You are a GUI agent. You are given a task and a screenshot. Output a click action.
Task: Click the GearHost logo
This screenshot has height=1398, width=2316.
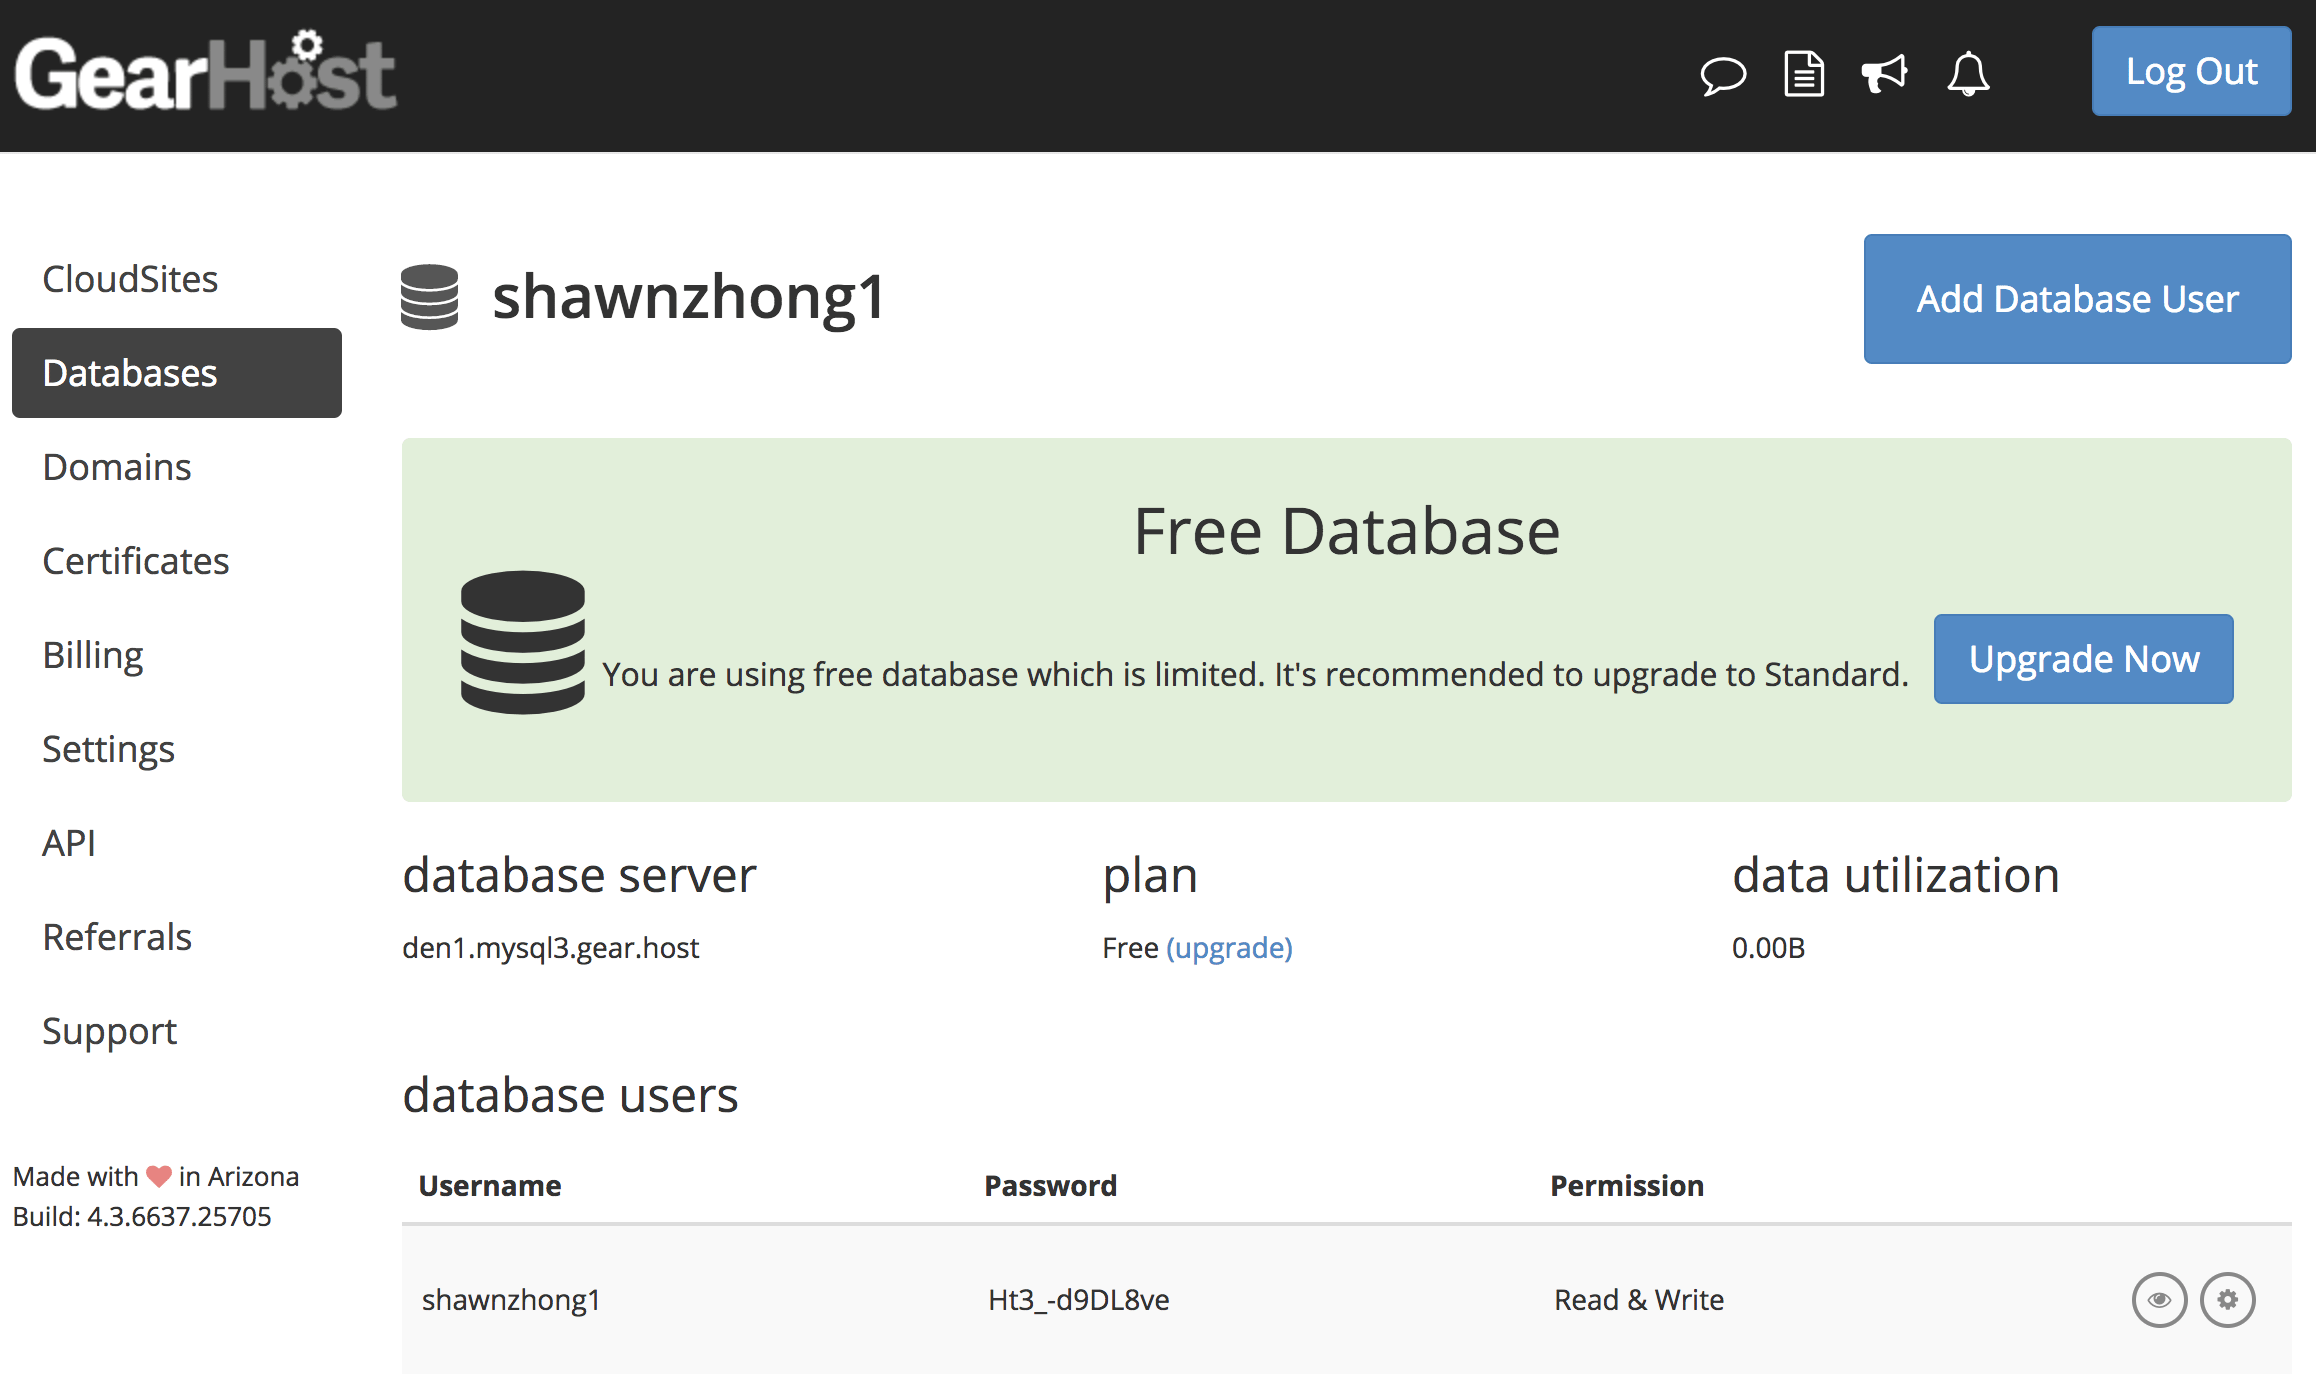click(x=206, y=72)
